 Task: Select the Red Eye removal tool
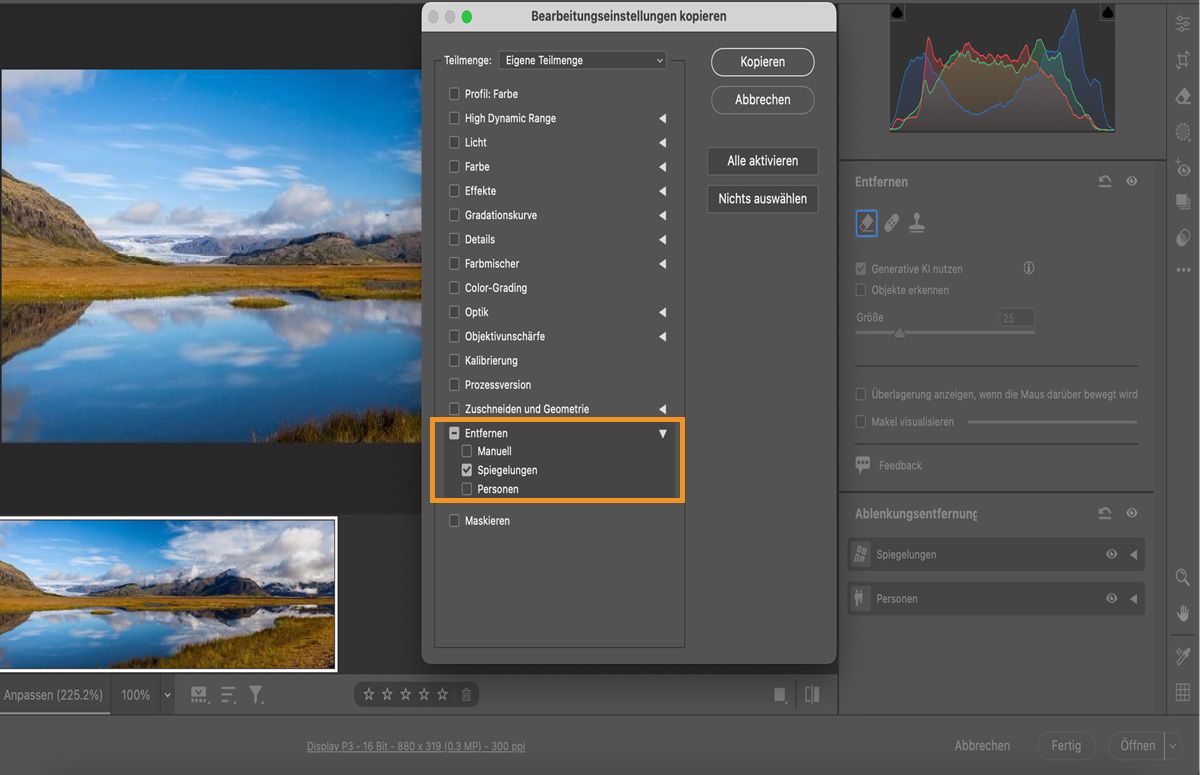click(1183, 167)
